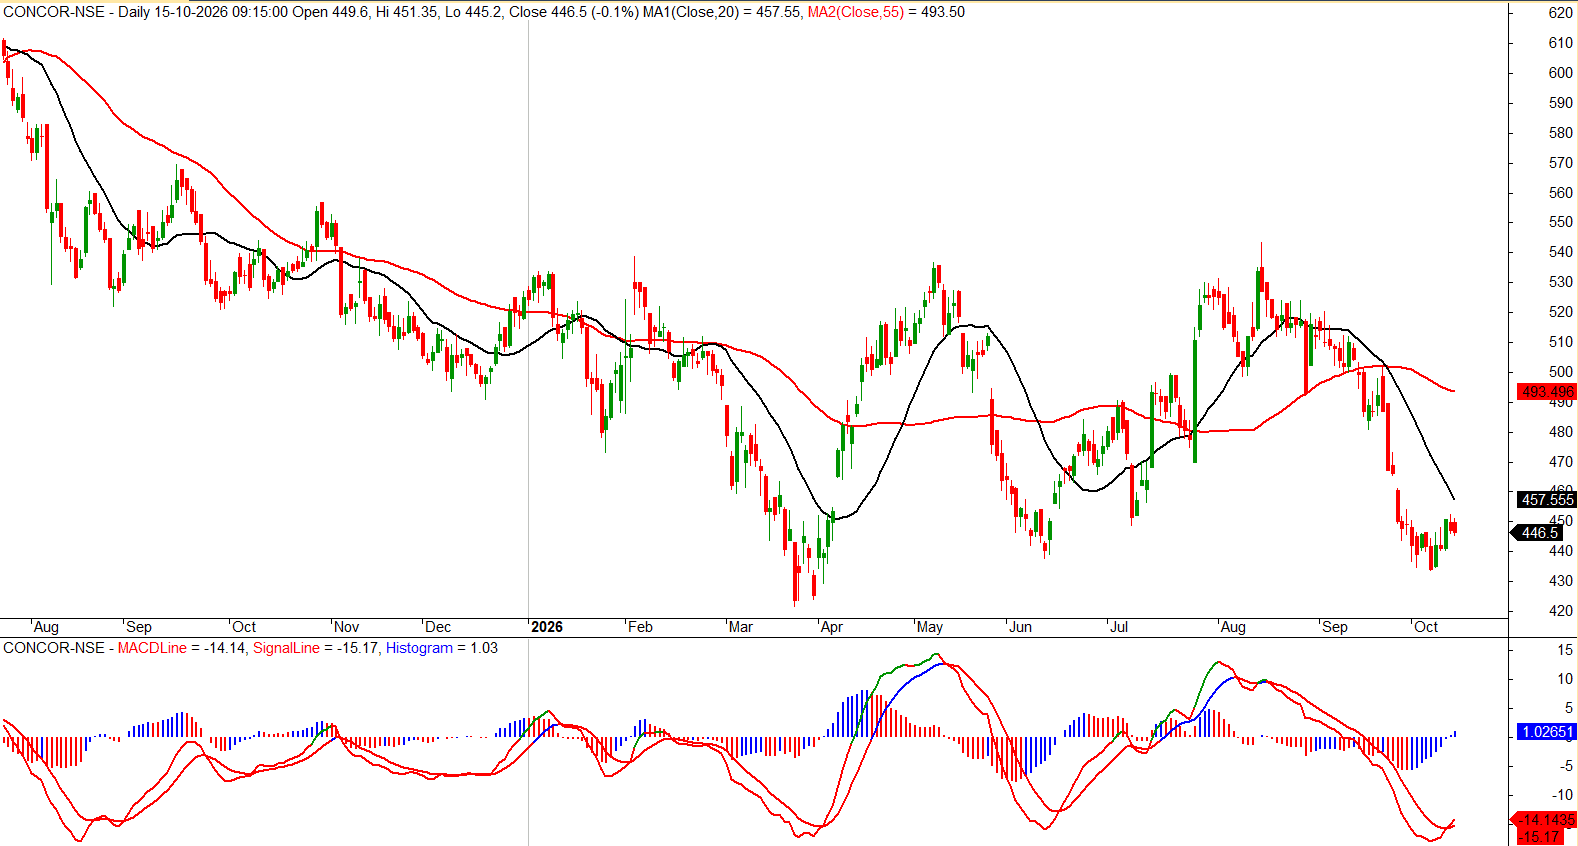Click the 500 price axis label
This screenshot has height=846, width=1578.
[1560, 372]
